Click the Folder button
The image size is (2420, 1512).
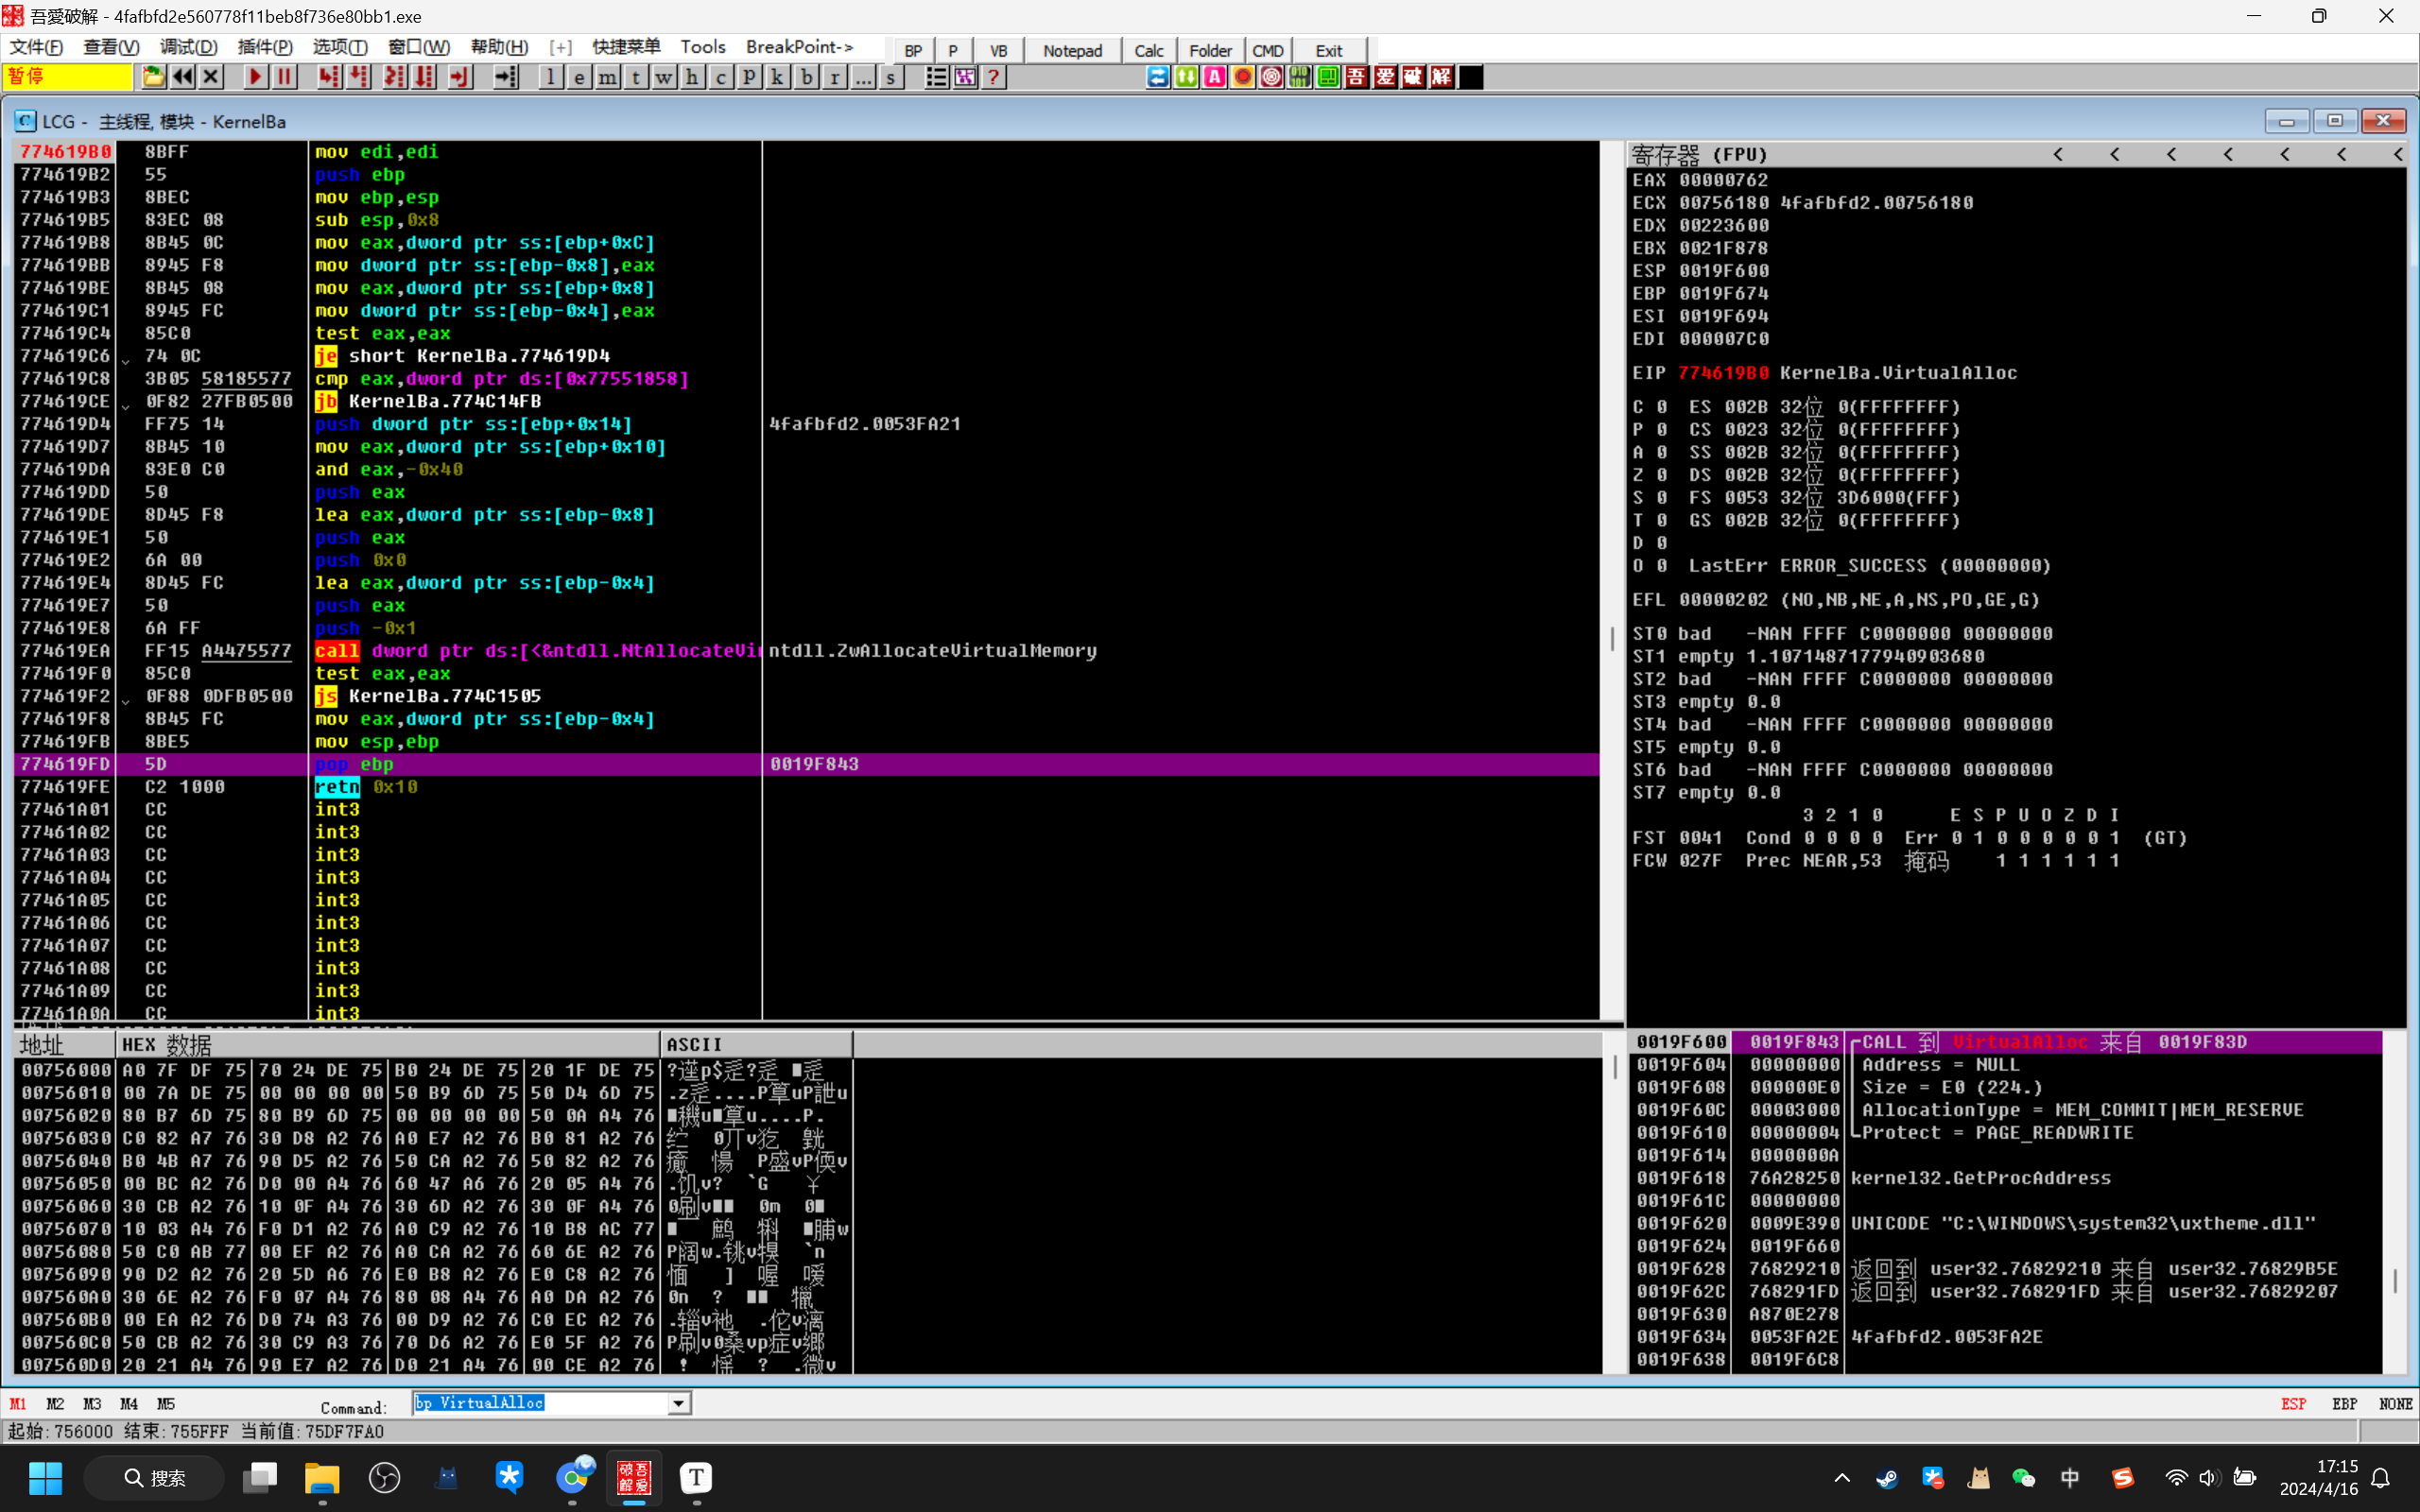pyautogui.click(x=1210, y=51)
